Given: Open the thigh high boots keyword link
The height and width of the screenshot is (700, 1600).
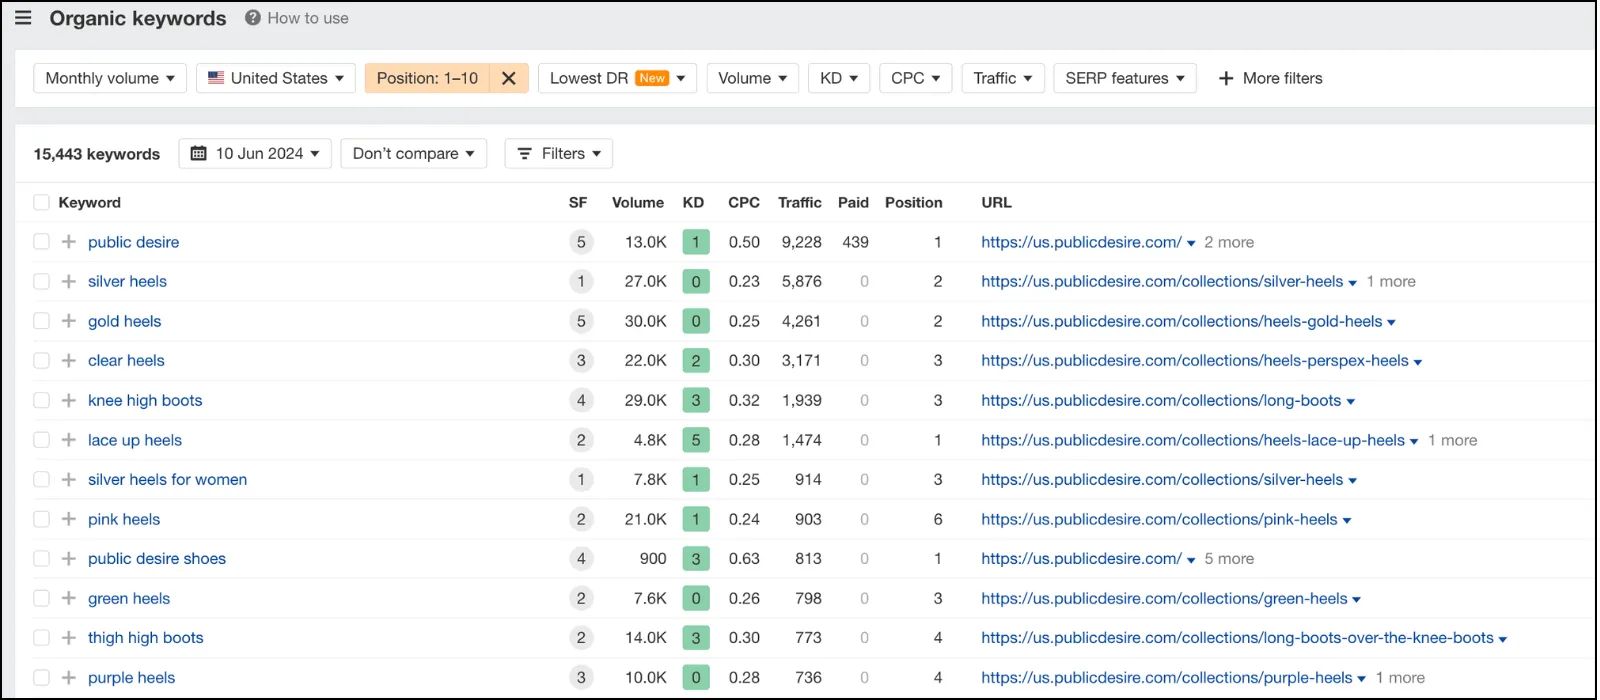Looking at the screenshot, I should [x=146, y=638].
